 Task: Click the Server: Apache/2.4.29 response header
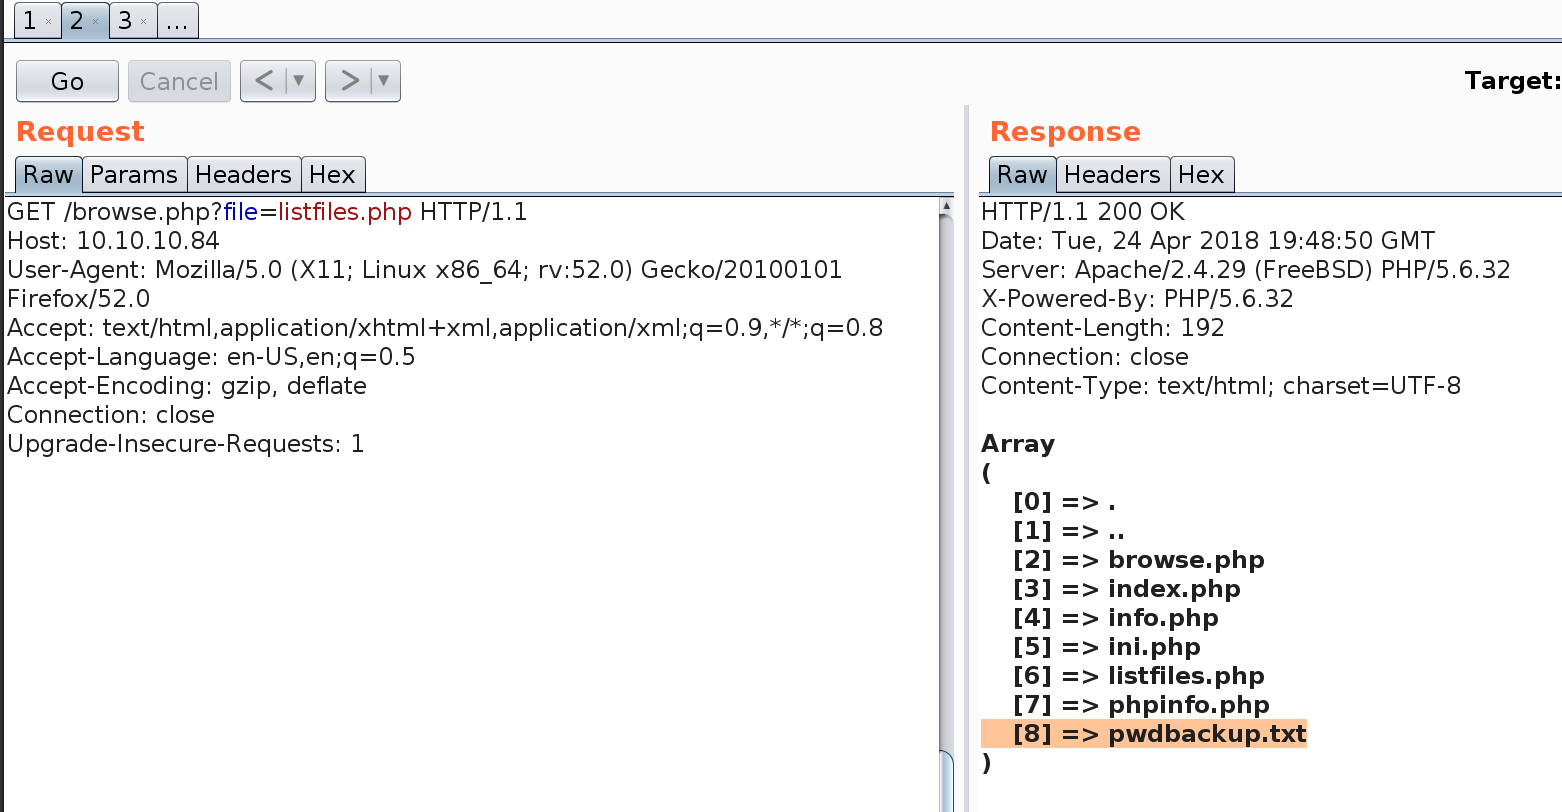1246,270
